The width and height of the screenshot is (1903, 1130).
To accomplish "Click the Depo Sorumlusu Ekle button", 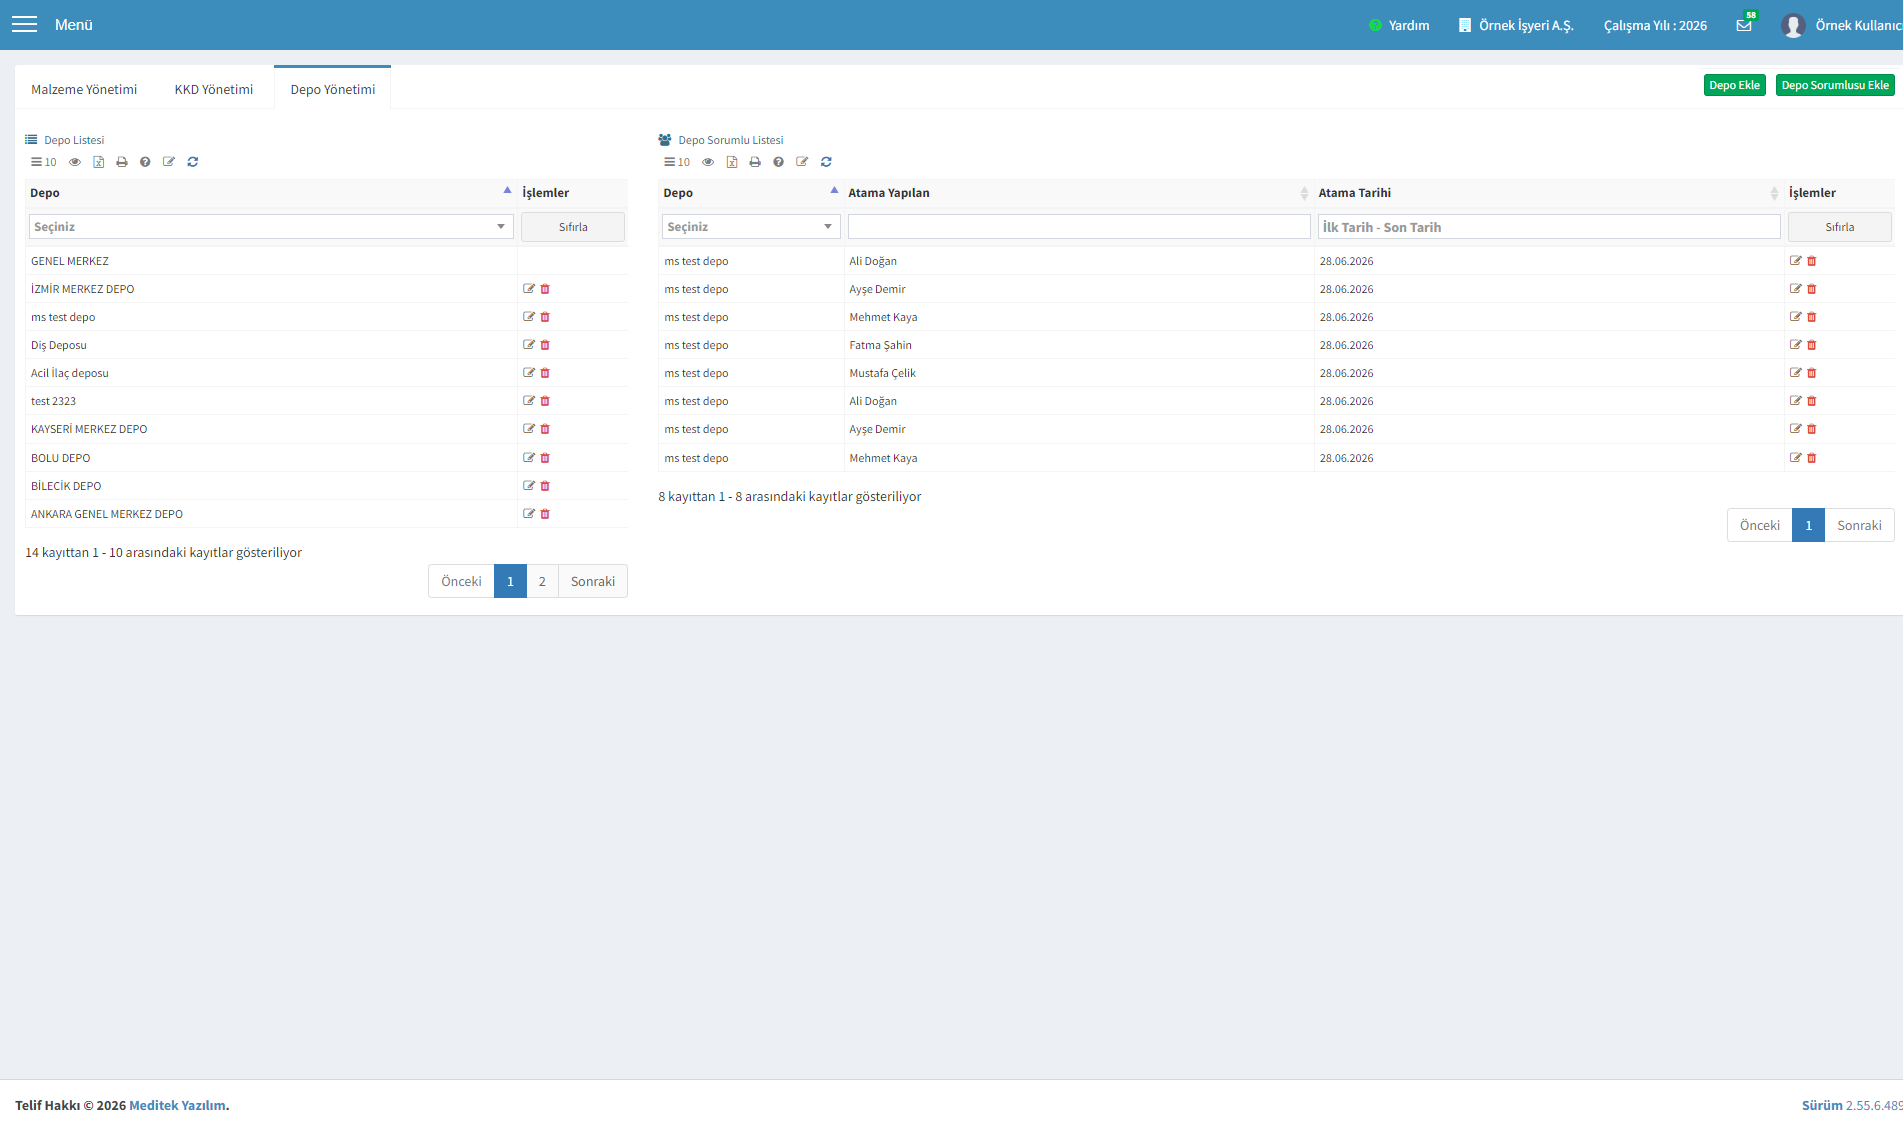I will pos(1835,85).
